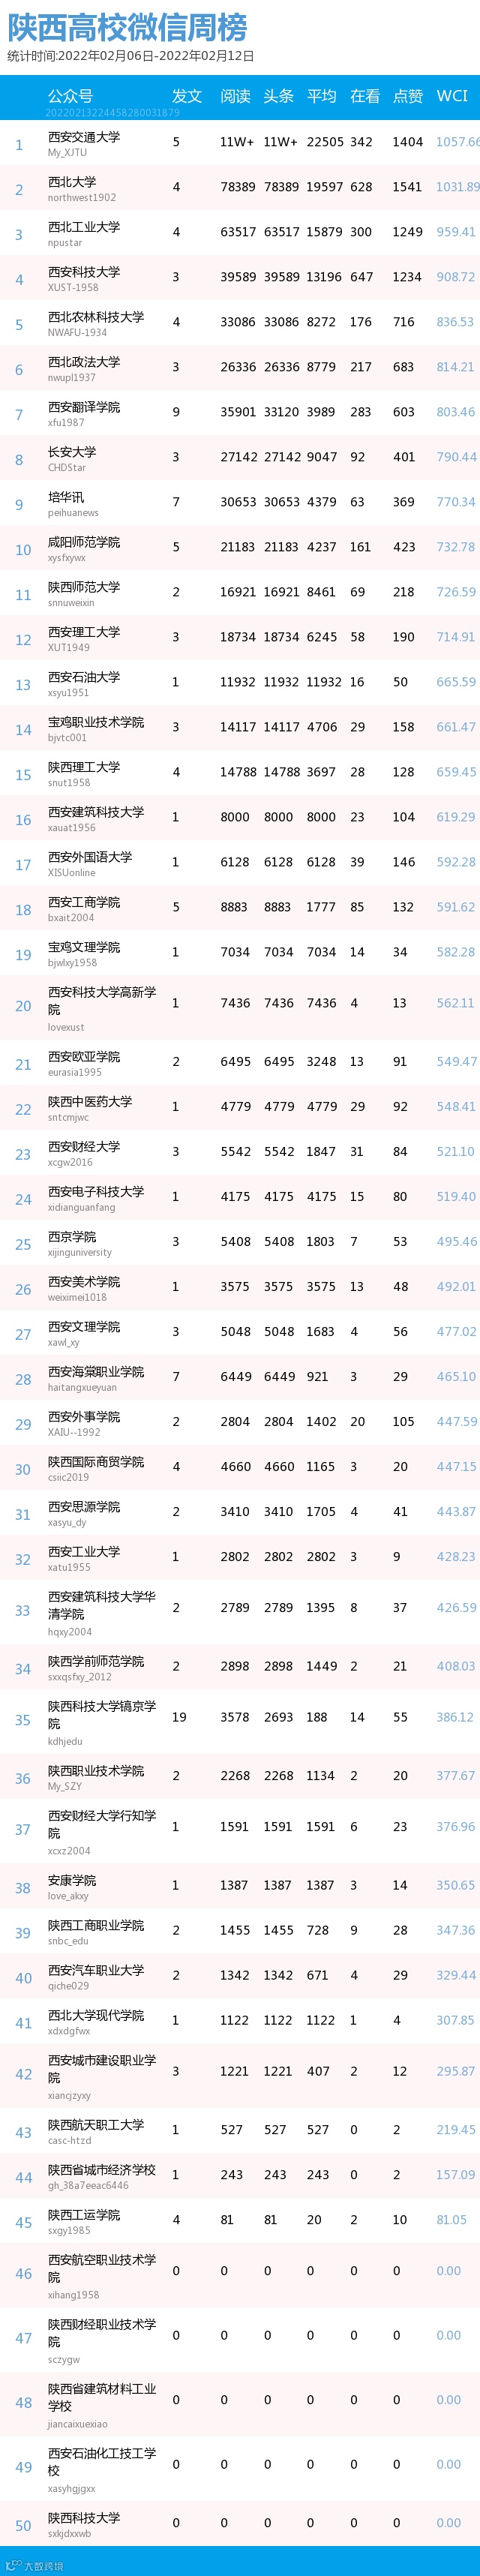480x2576 pixels.
Task: Select 西安外事学院 account name
Action: pyautogui.click(x=84, y=1417)
